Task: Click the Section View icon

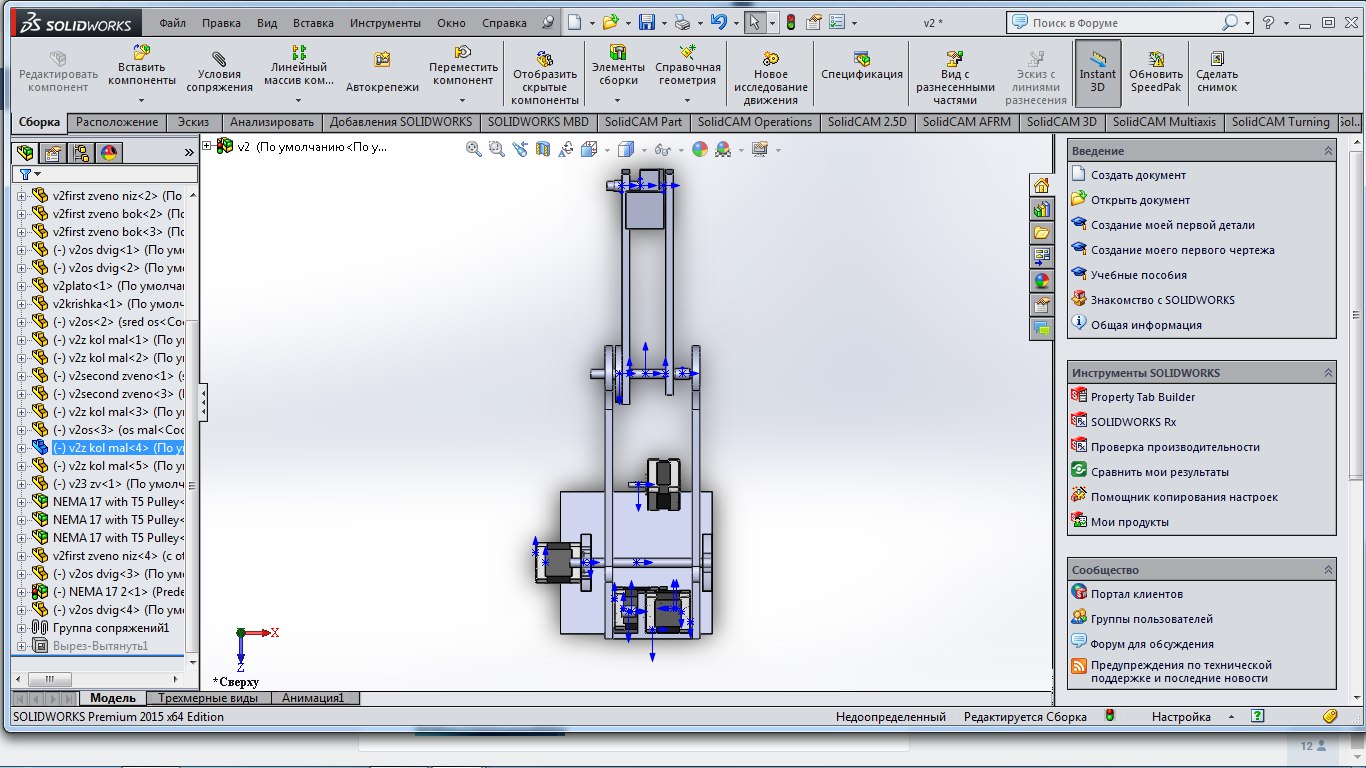Action: (x=543, y=149)
